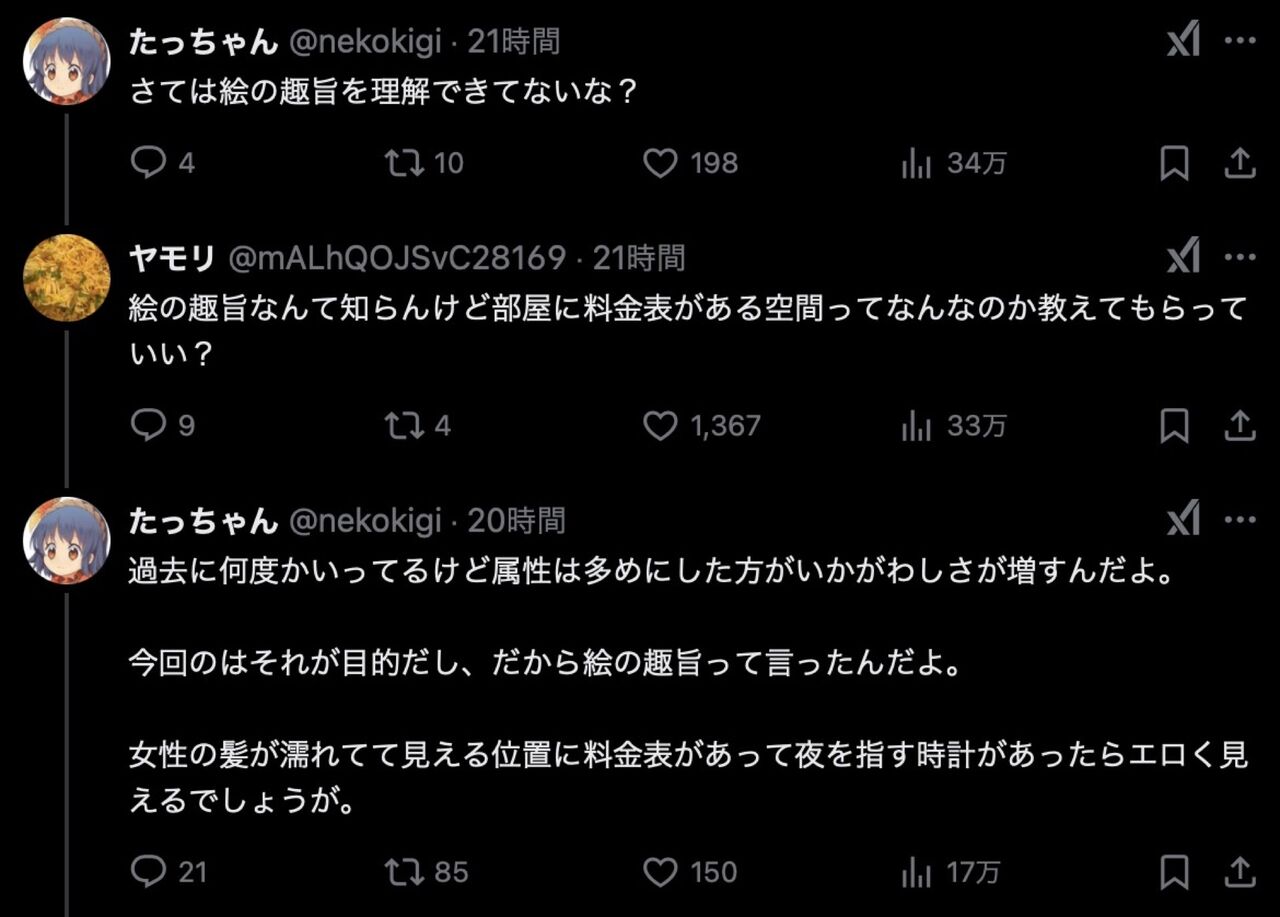Reply to ヤモリ's tweet with 9 replies
The width and height of the screenshot is (1280, 917).
coord(148,427)
